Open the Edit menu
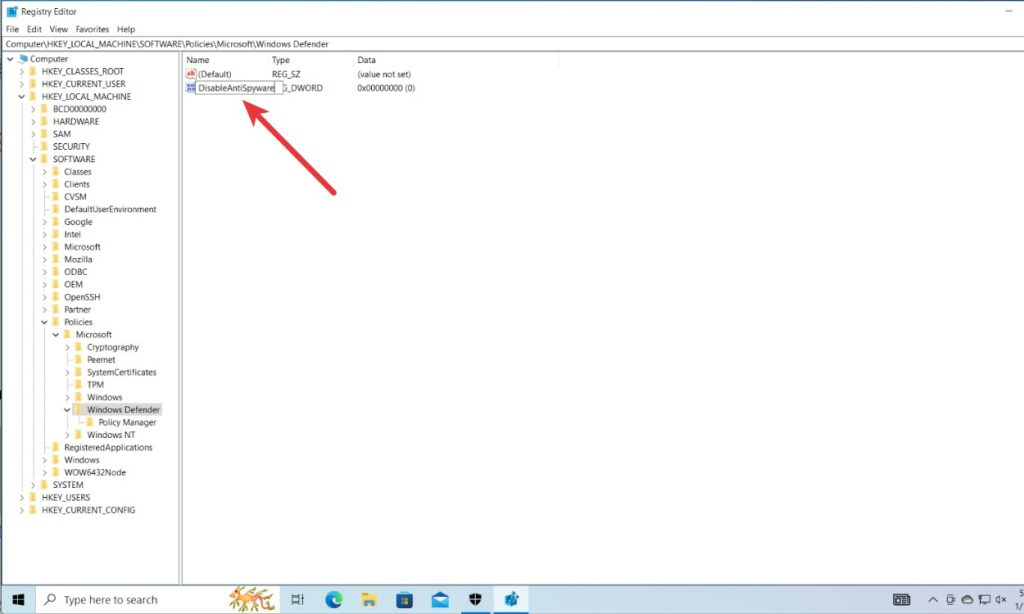This screenshot has height=614, width=1024. [x=34, y=29]
